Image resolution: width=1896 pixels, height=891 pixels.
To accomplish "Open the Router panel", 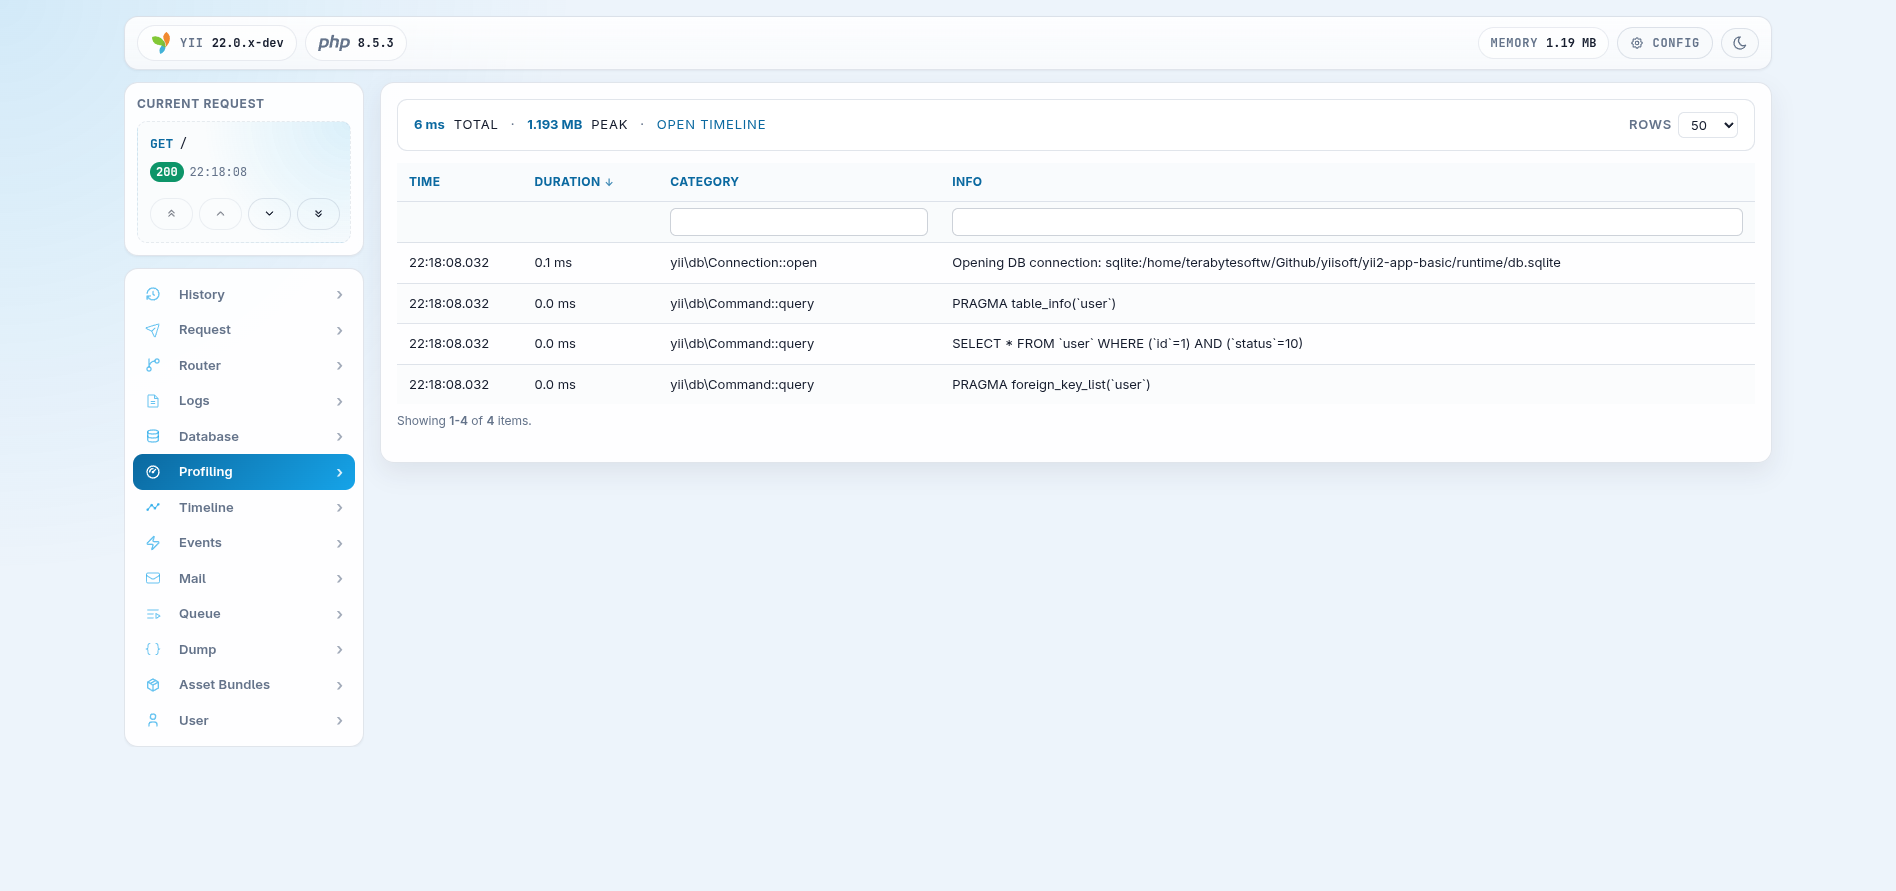I will point(244,365).
